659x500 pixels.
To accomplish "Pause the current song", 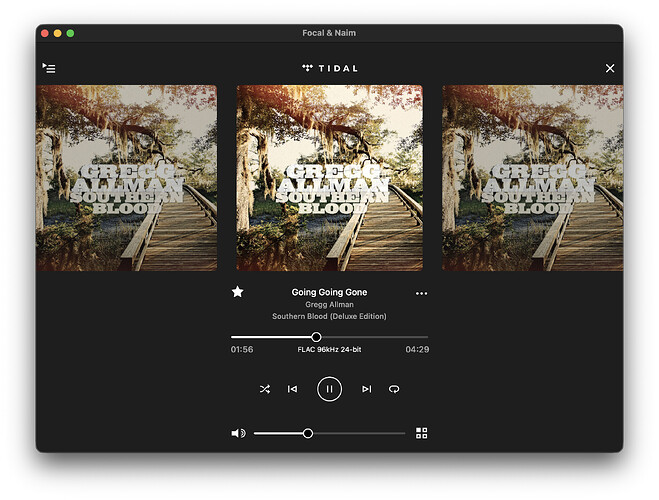I will coord(329,389).
